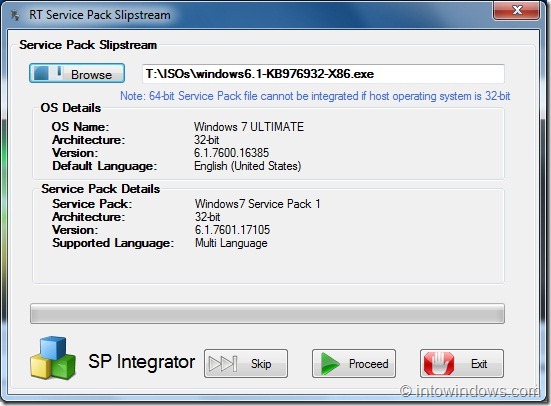Click the 'Service Pack:' label
Screen dimensions: 551x406
point(92,204)
